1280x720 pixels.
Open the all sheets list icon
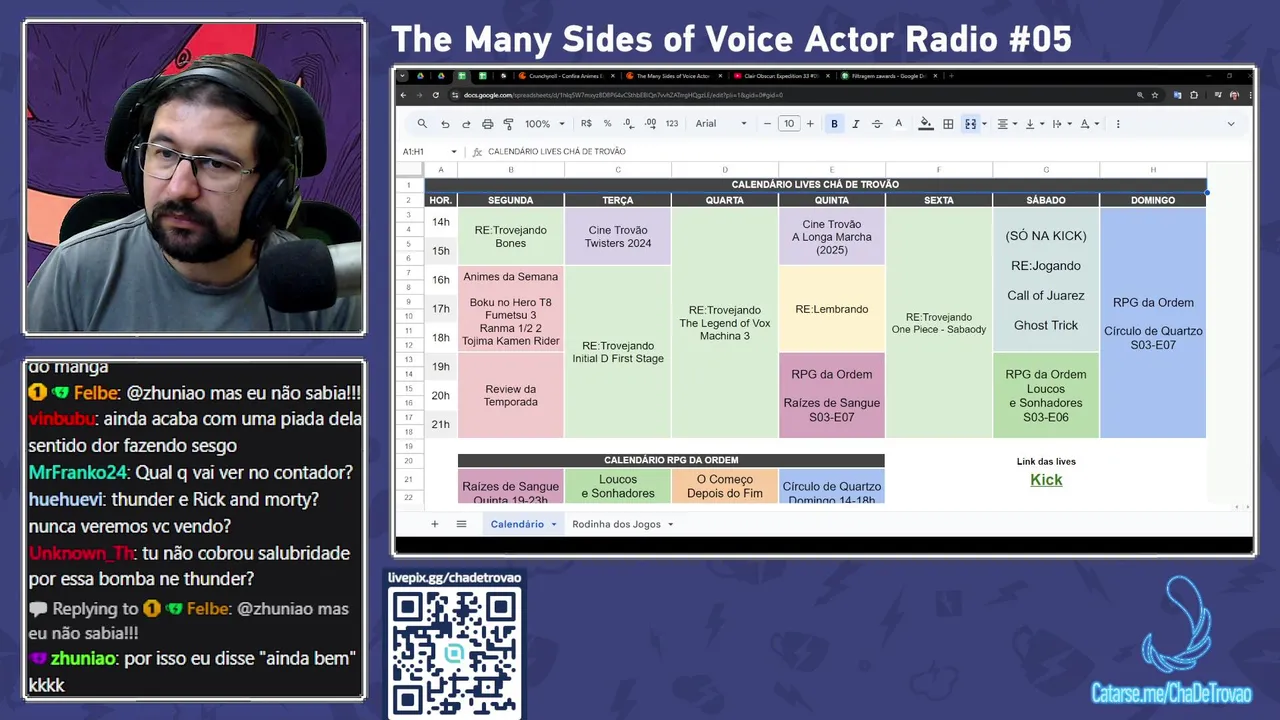pos(461,524)
